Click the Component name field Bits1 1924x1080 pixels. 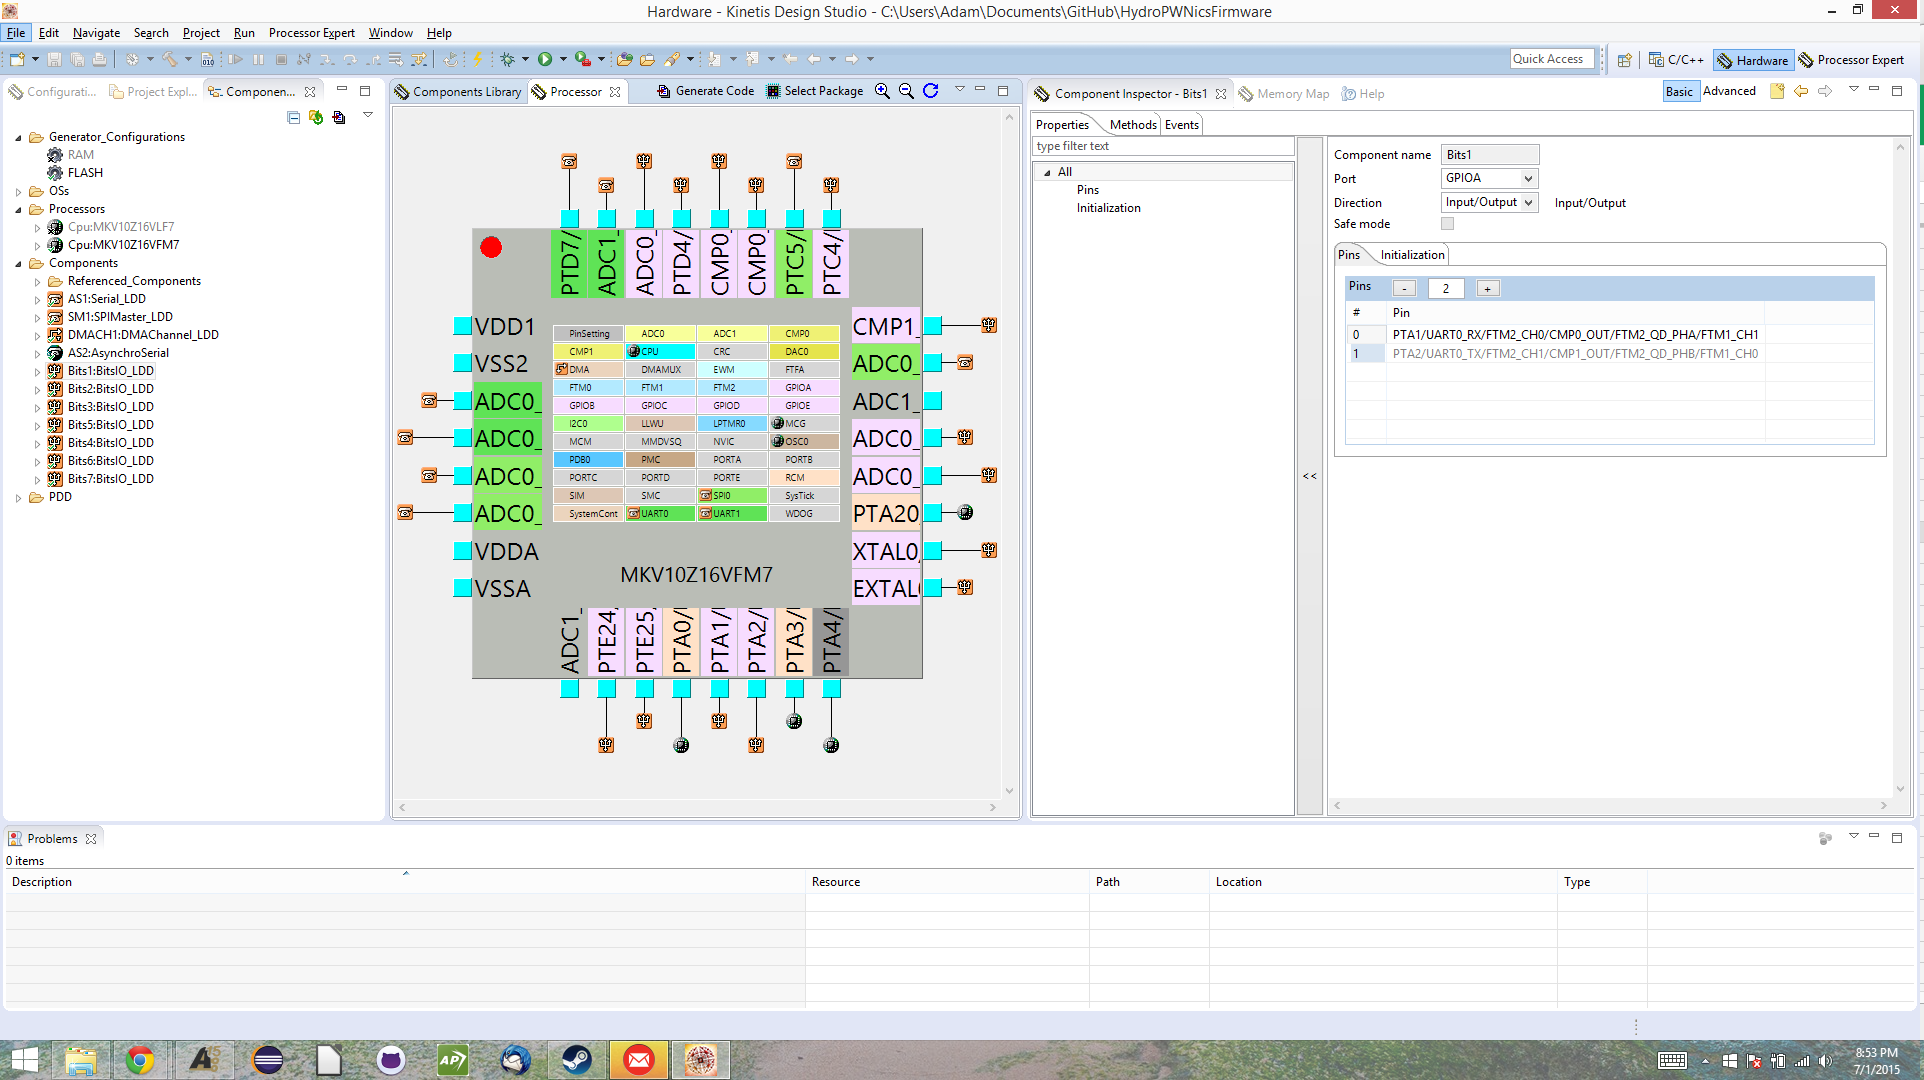(x=1489, y=155)
